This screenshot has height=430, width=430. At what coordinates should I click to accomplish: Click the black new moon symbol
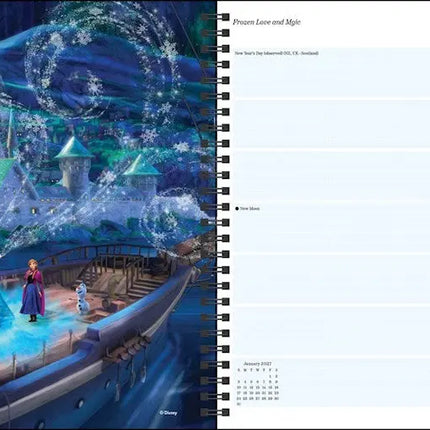pyautogui.click(x=237, y=208)
